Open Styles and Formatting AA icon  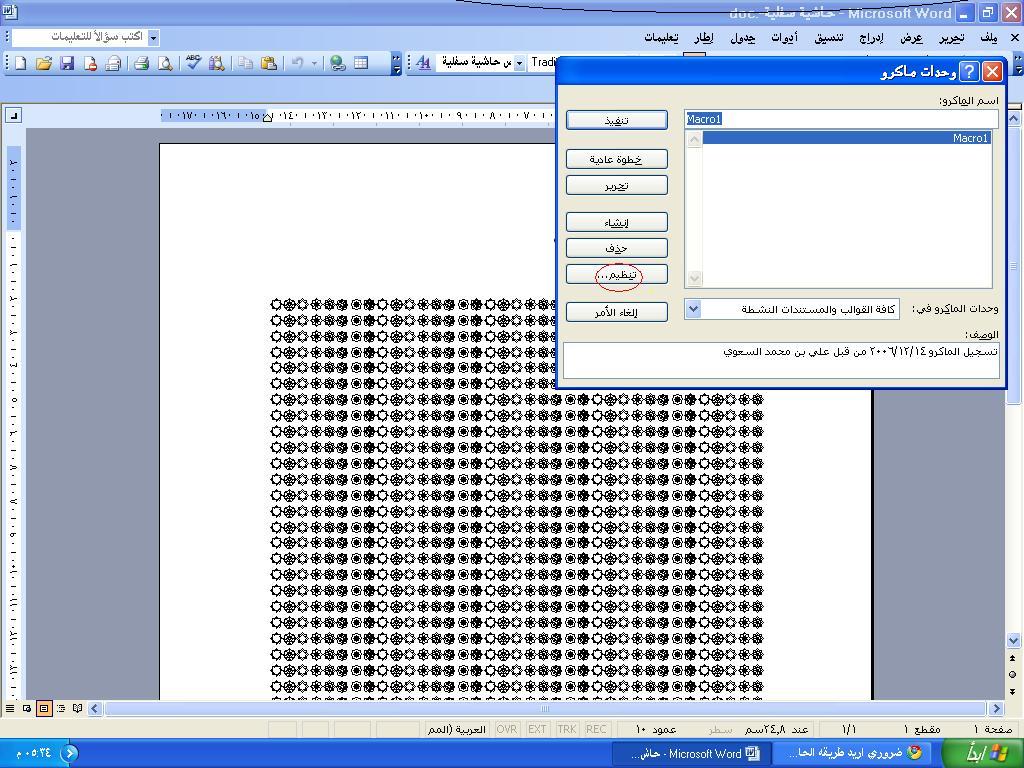tap(423, 63)
